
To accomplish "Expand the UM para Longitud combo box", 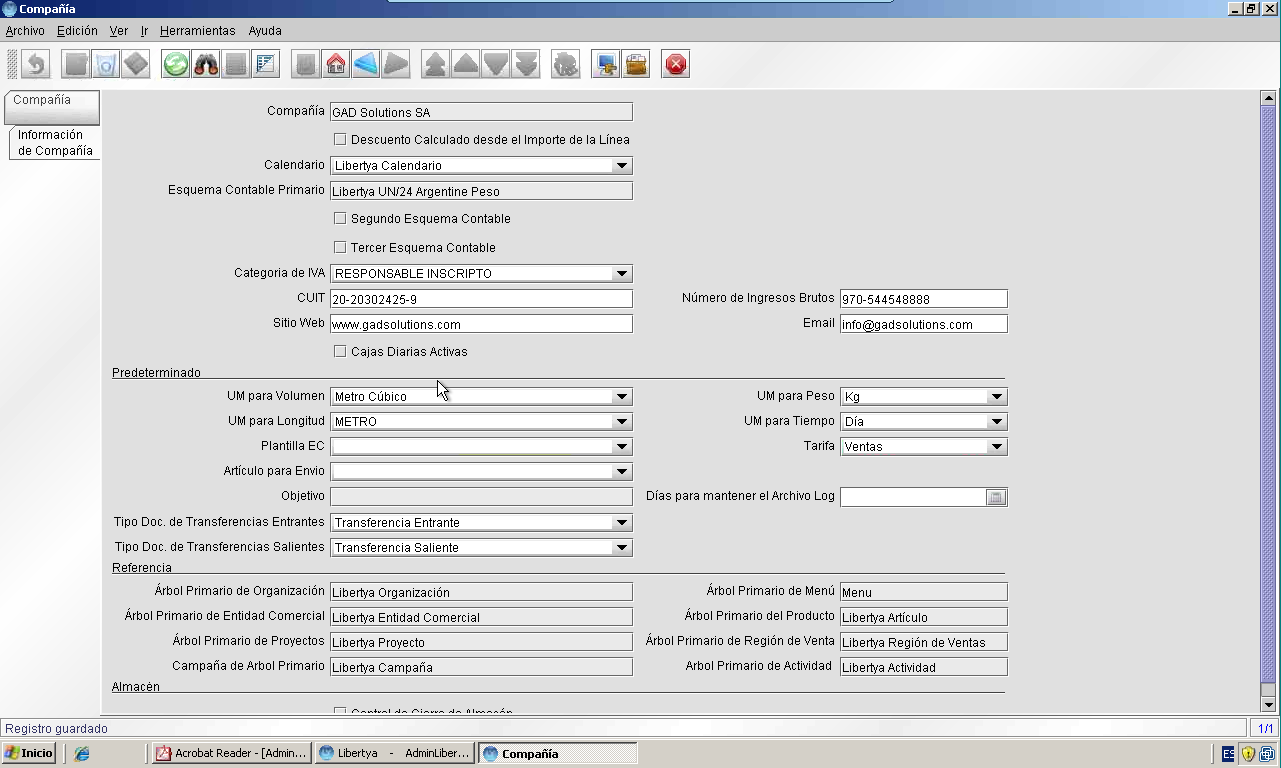I will [621, 422].
